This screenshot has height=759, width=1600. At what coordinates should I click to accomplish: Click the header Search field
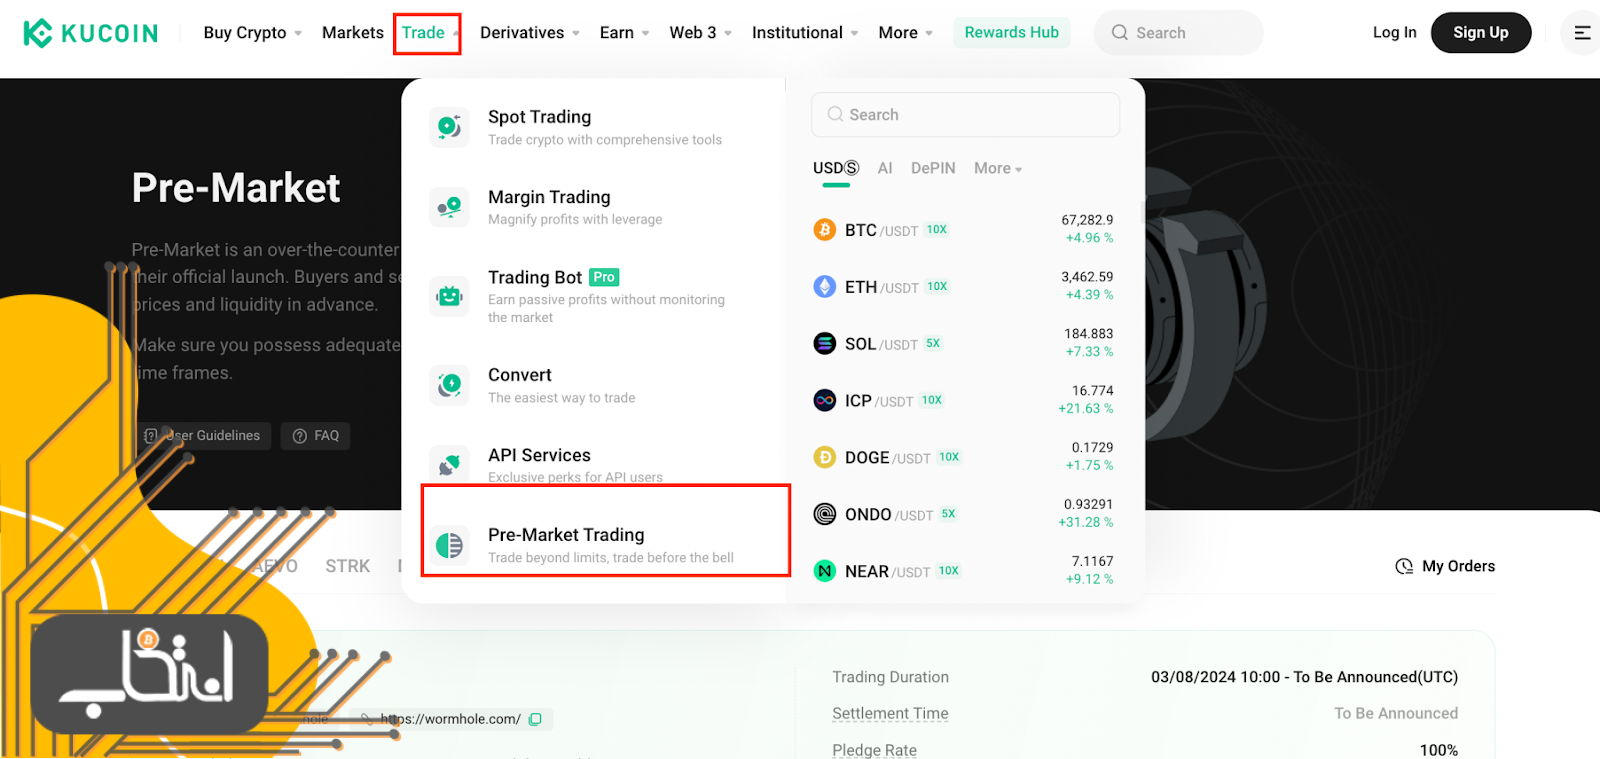[1178, 33]
